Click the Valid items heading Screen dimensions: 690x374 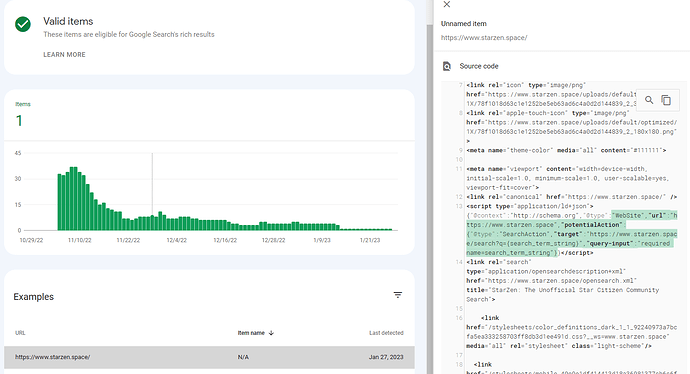pyautogui.click(x=68, y=21)
